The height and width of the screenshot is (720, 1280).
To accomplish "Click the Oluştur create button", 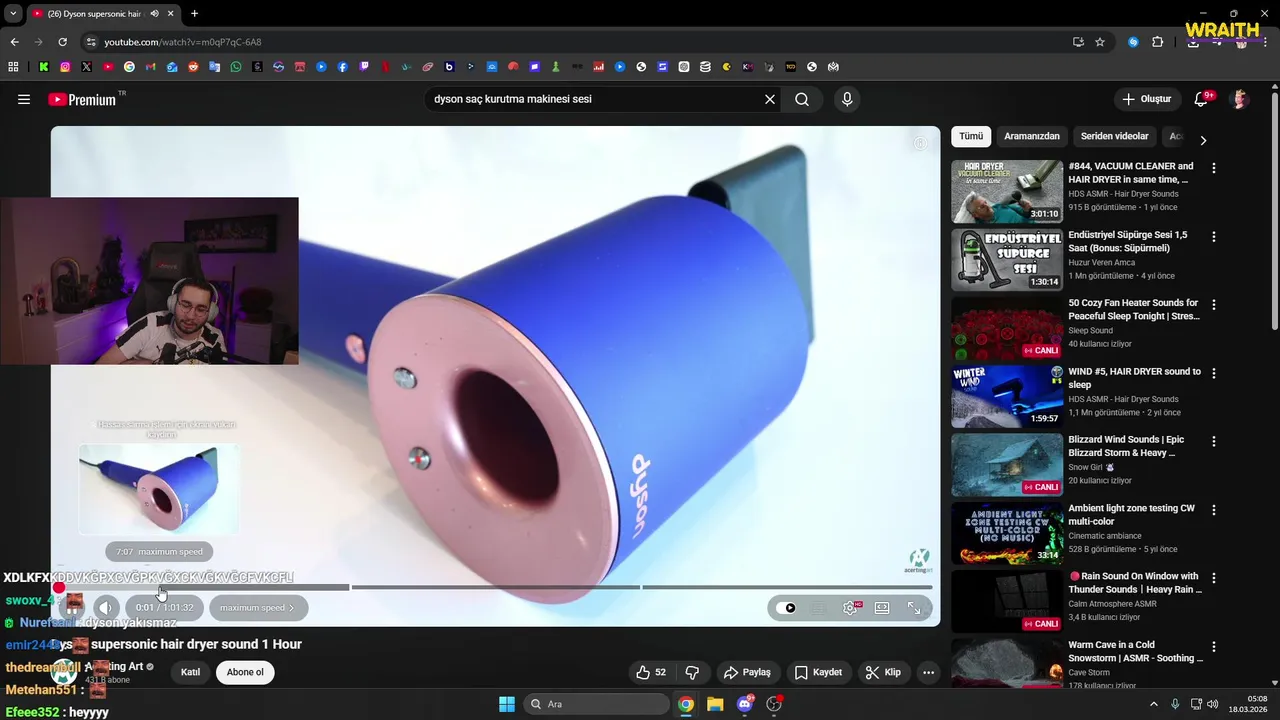I will (1146, 99).
